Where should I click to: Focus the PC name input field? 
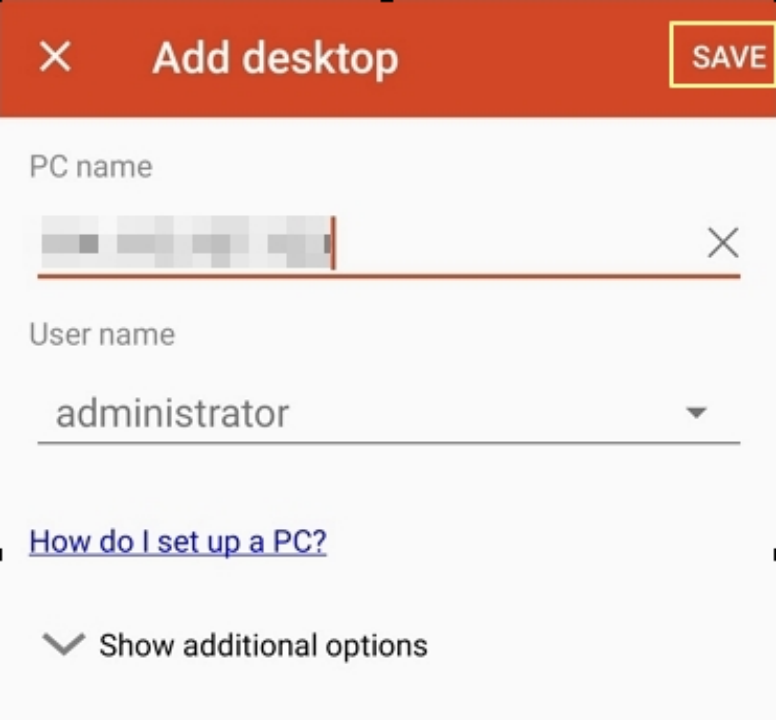click(388, 243)
